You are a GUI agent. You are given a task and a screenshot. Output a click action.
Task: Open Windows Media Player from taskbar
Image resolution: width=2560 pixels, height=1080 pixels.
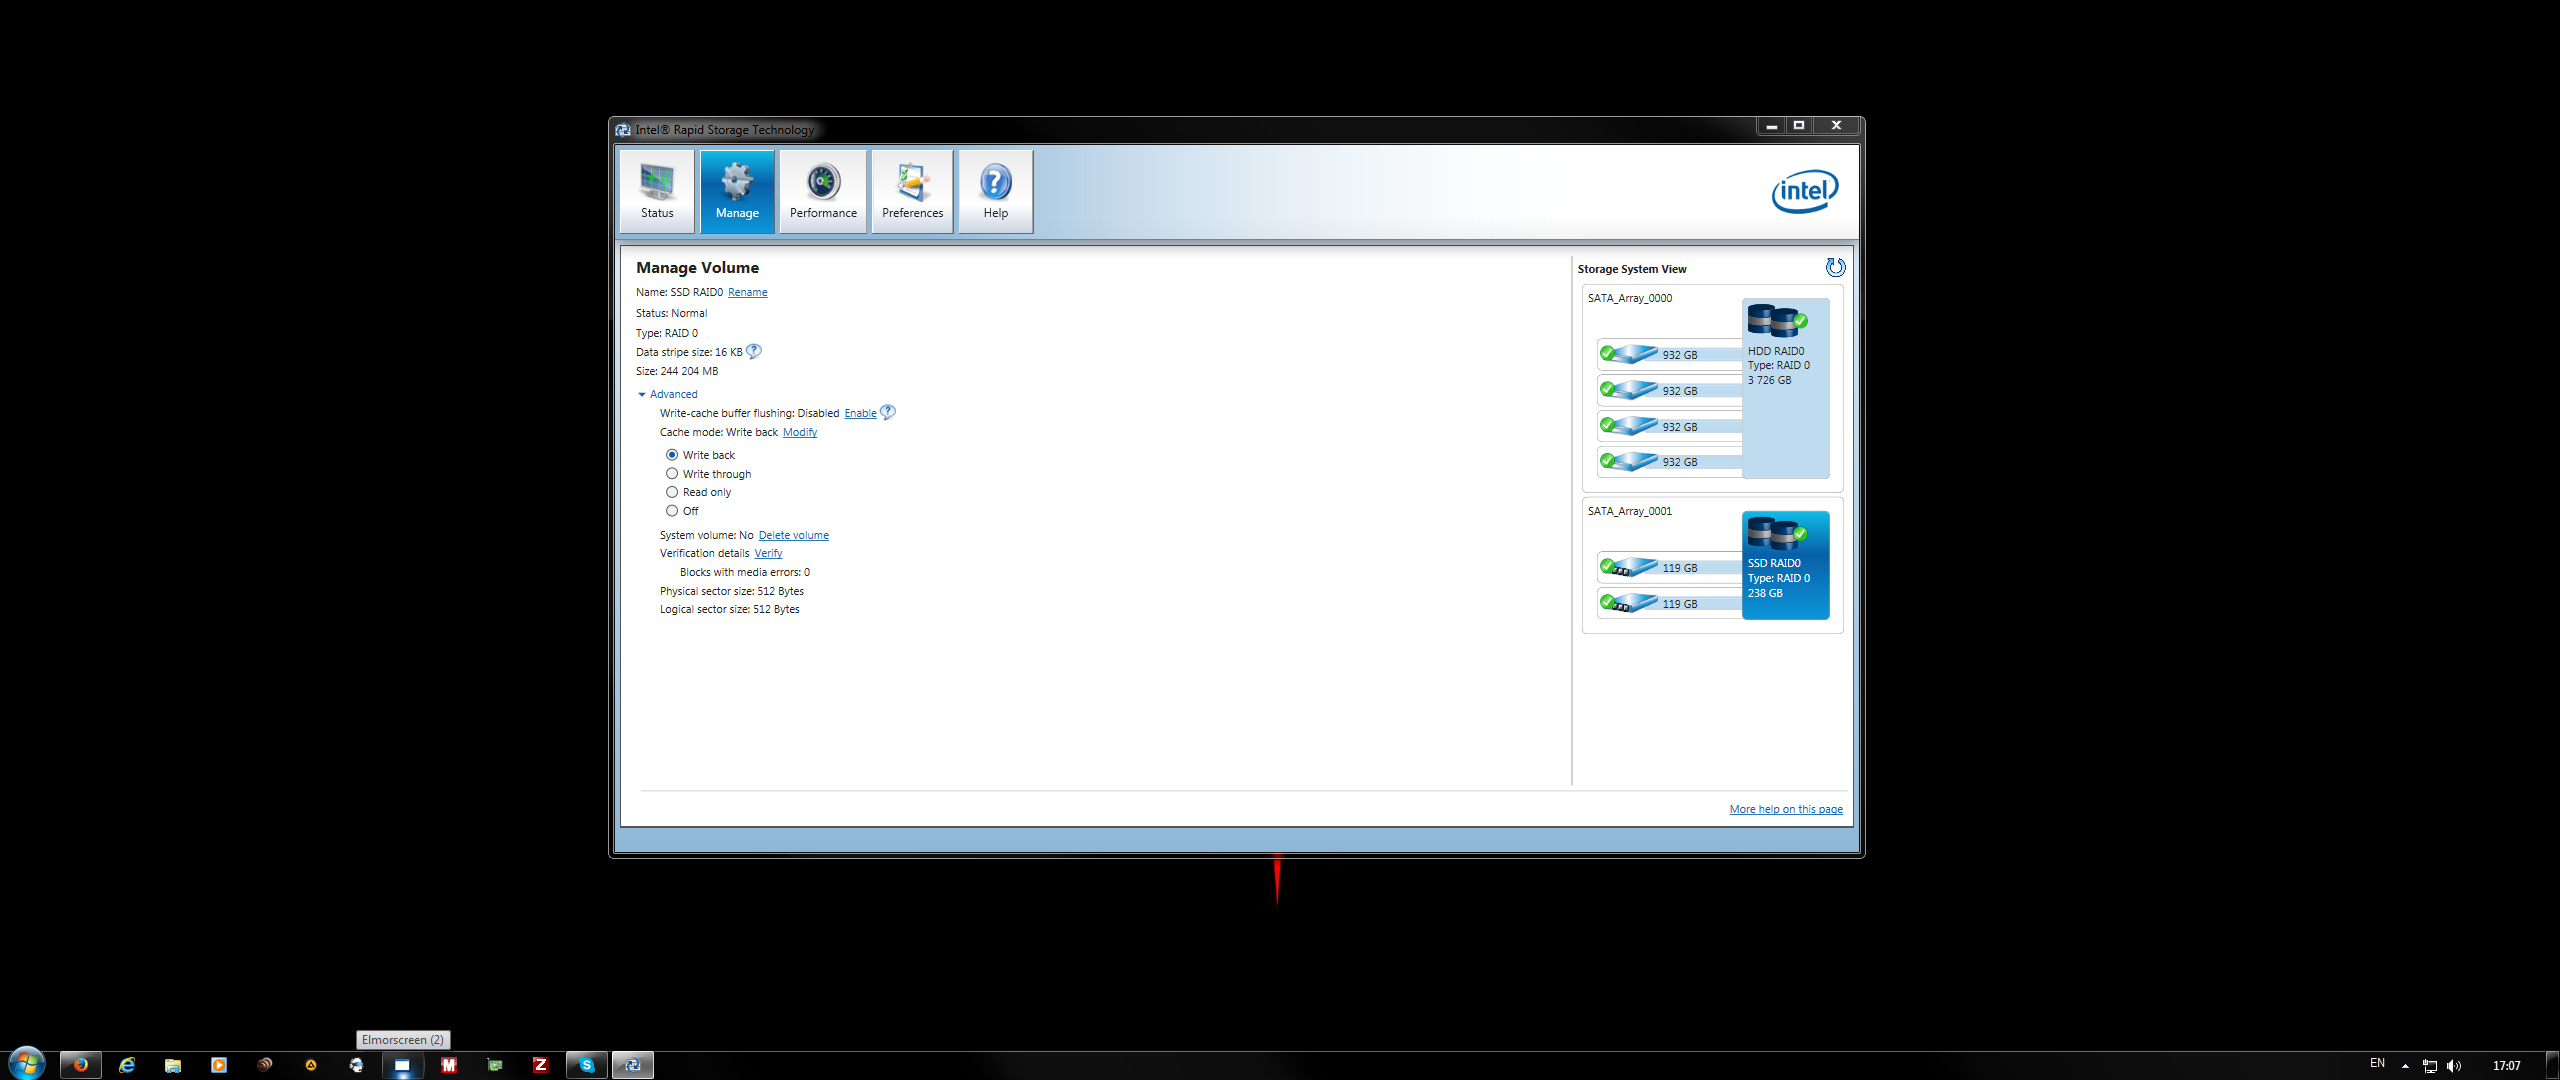coord(219,1065)
